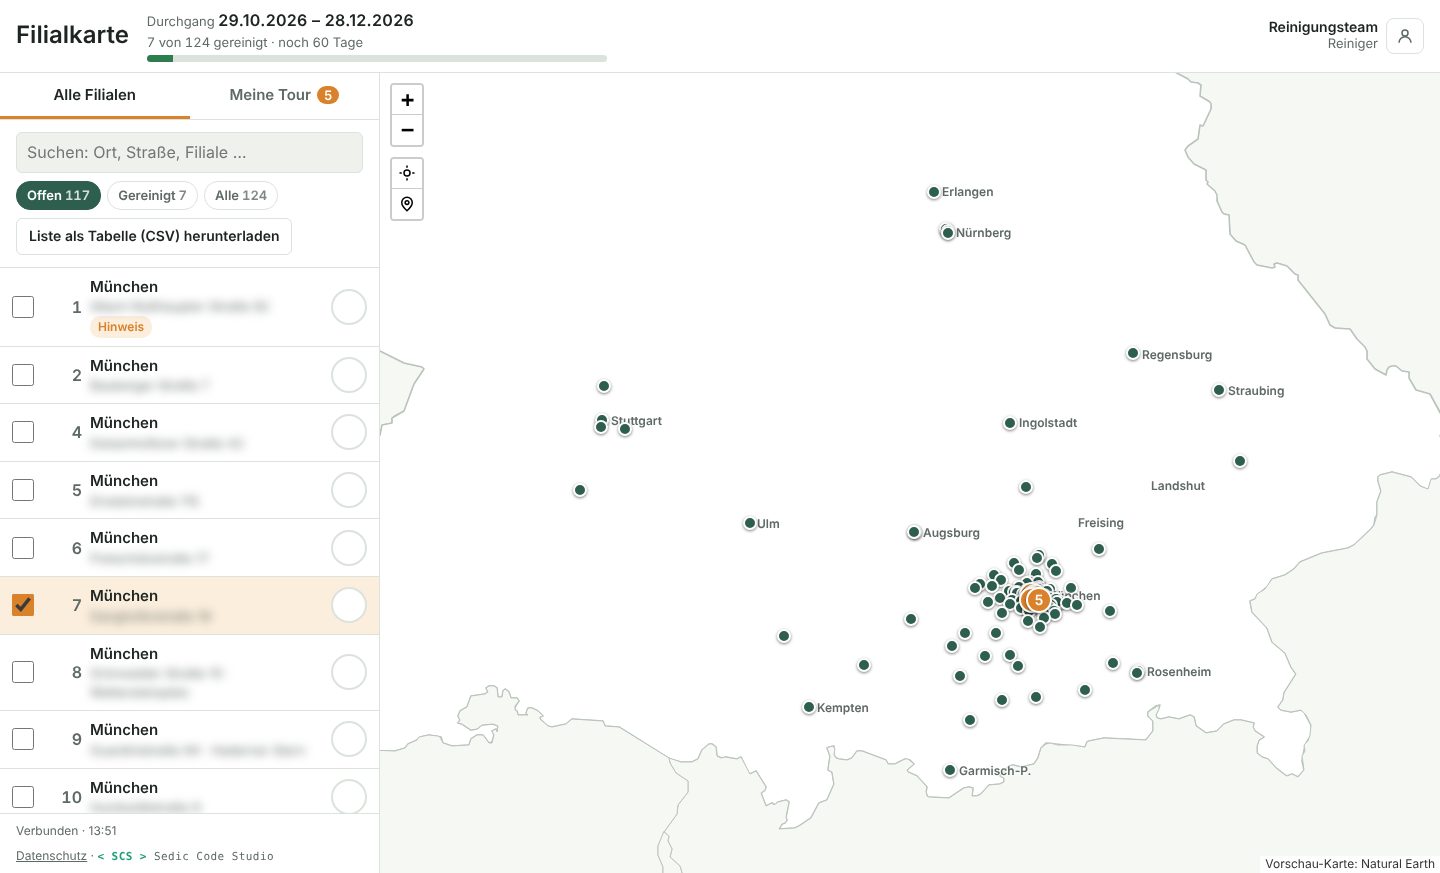Select the Regensburg map marker
Image resolution: width=1440 pixels, height=873 pixels.
click(1133, 354)
